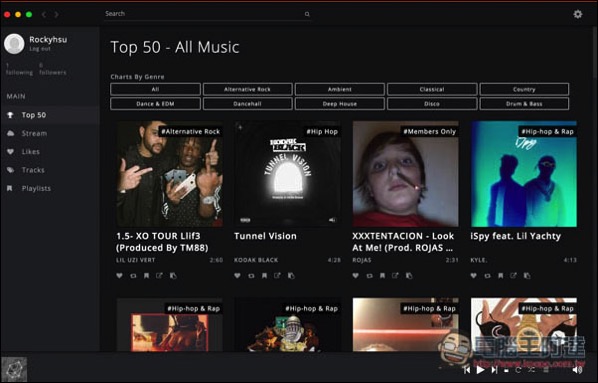Viewport: 598px width, 383px height.
Task: Toggle shuffle in the player bar
Action: 532,370
